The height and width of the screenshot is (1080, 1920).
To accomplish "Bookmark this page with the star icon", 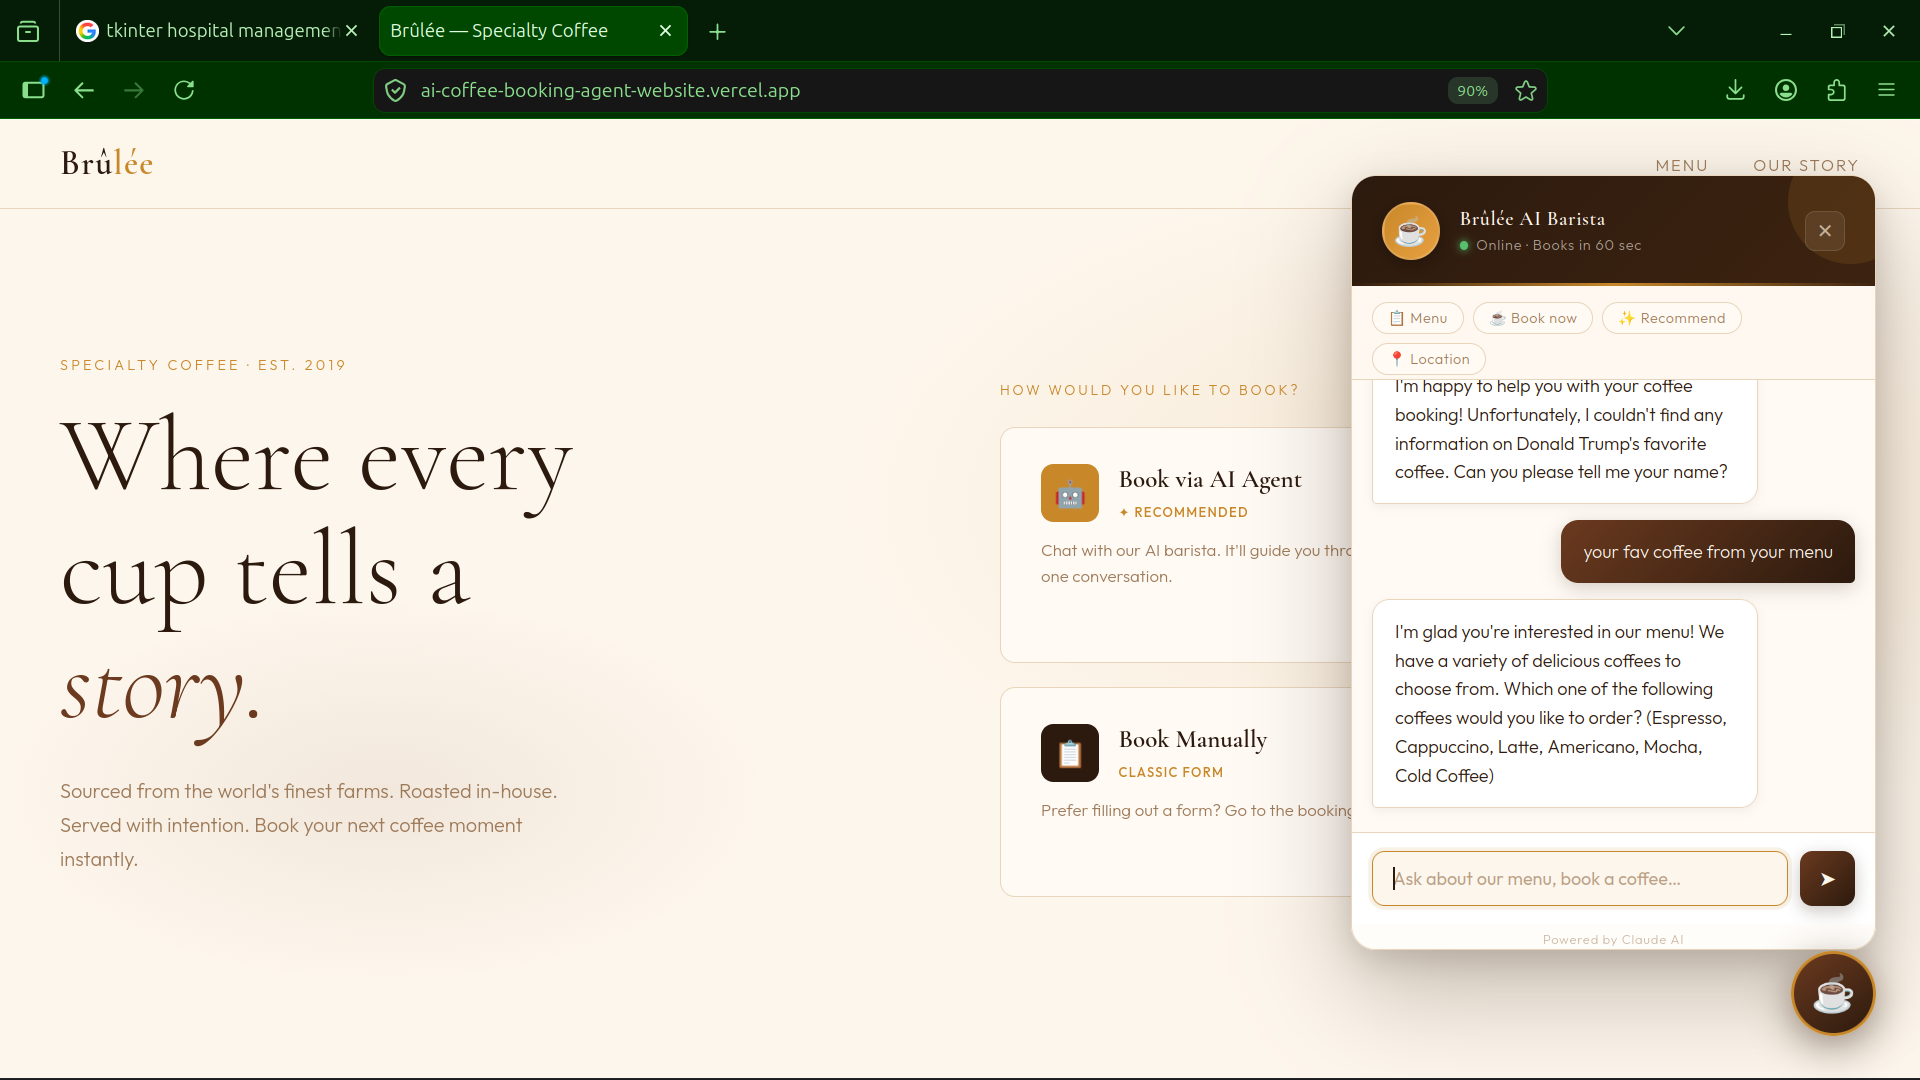I will pos(1526,91).
